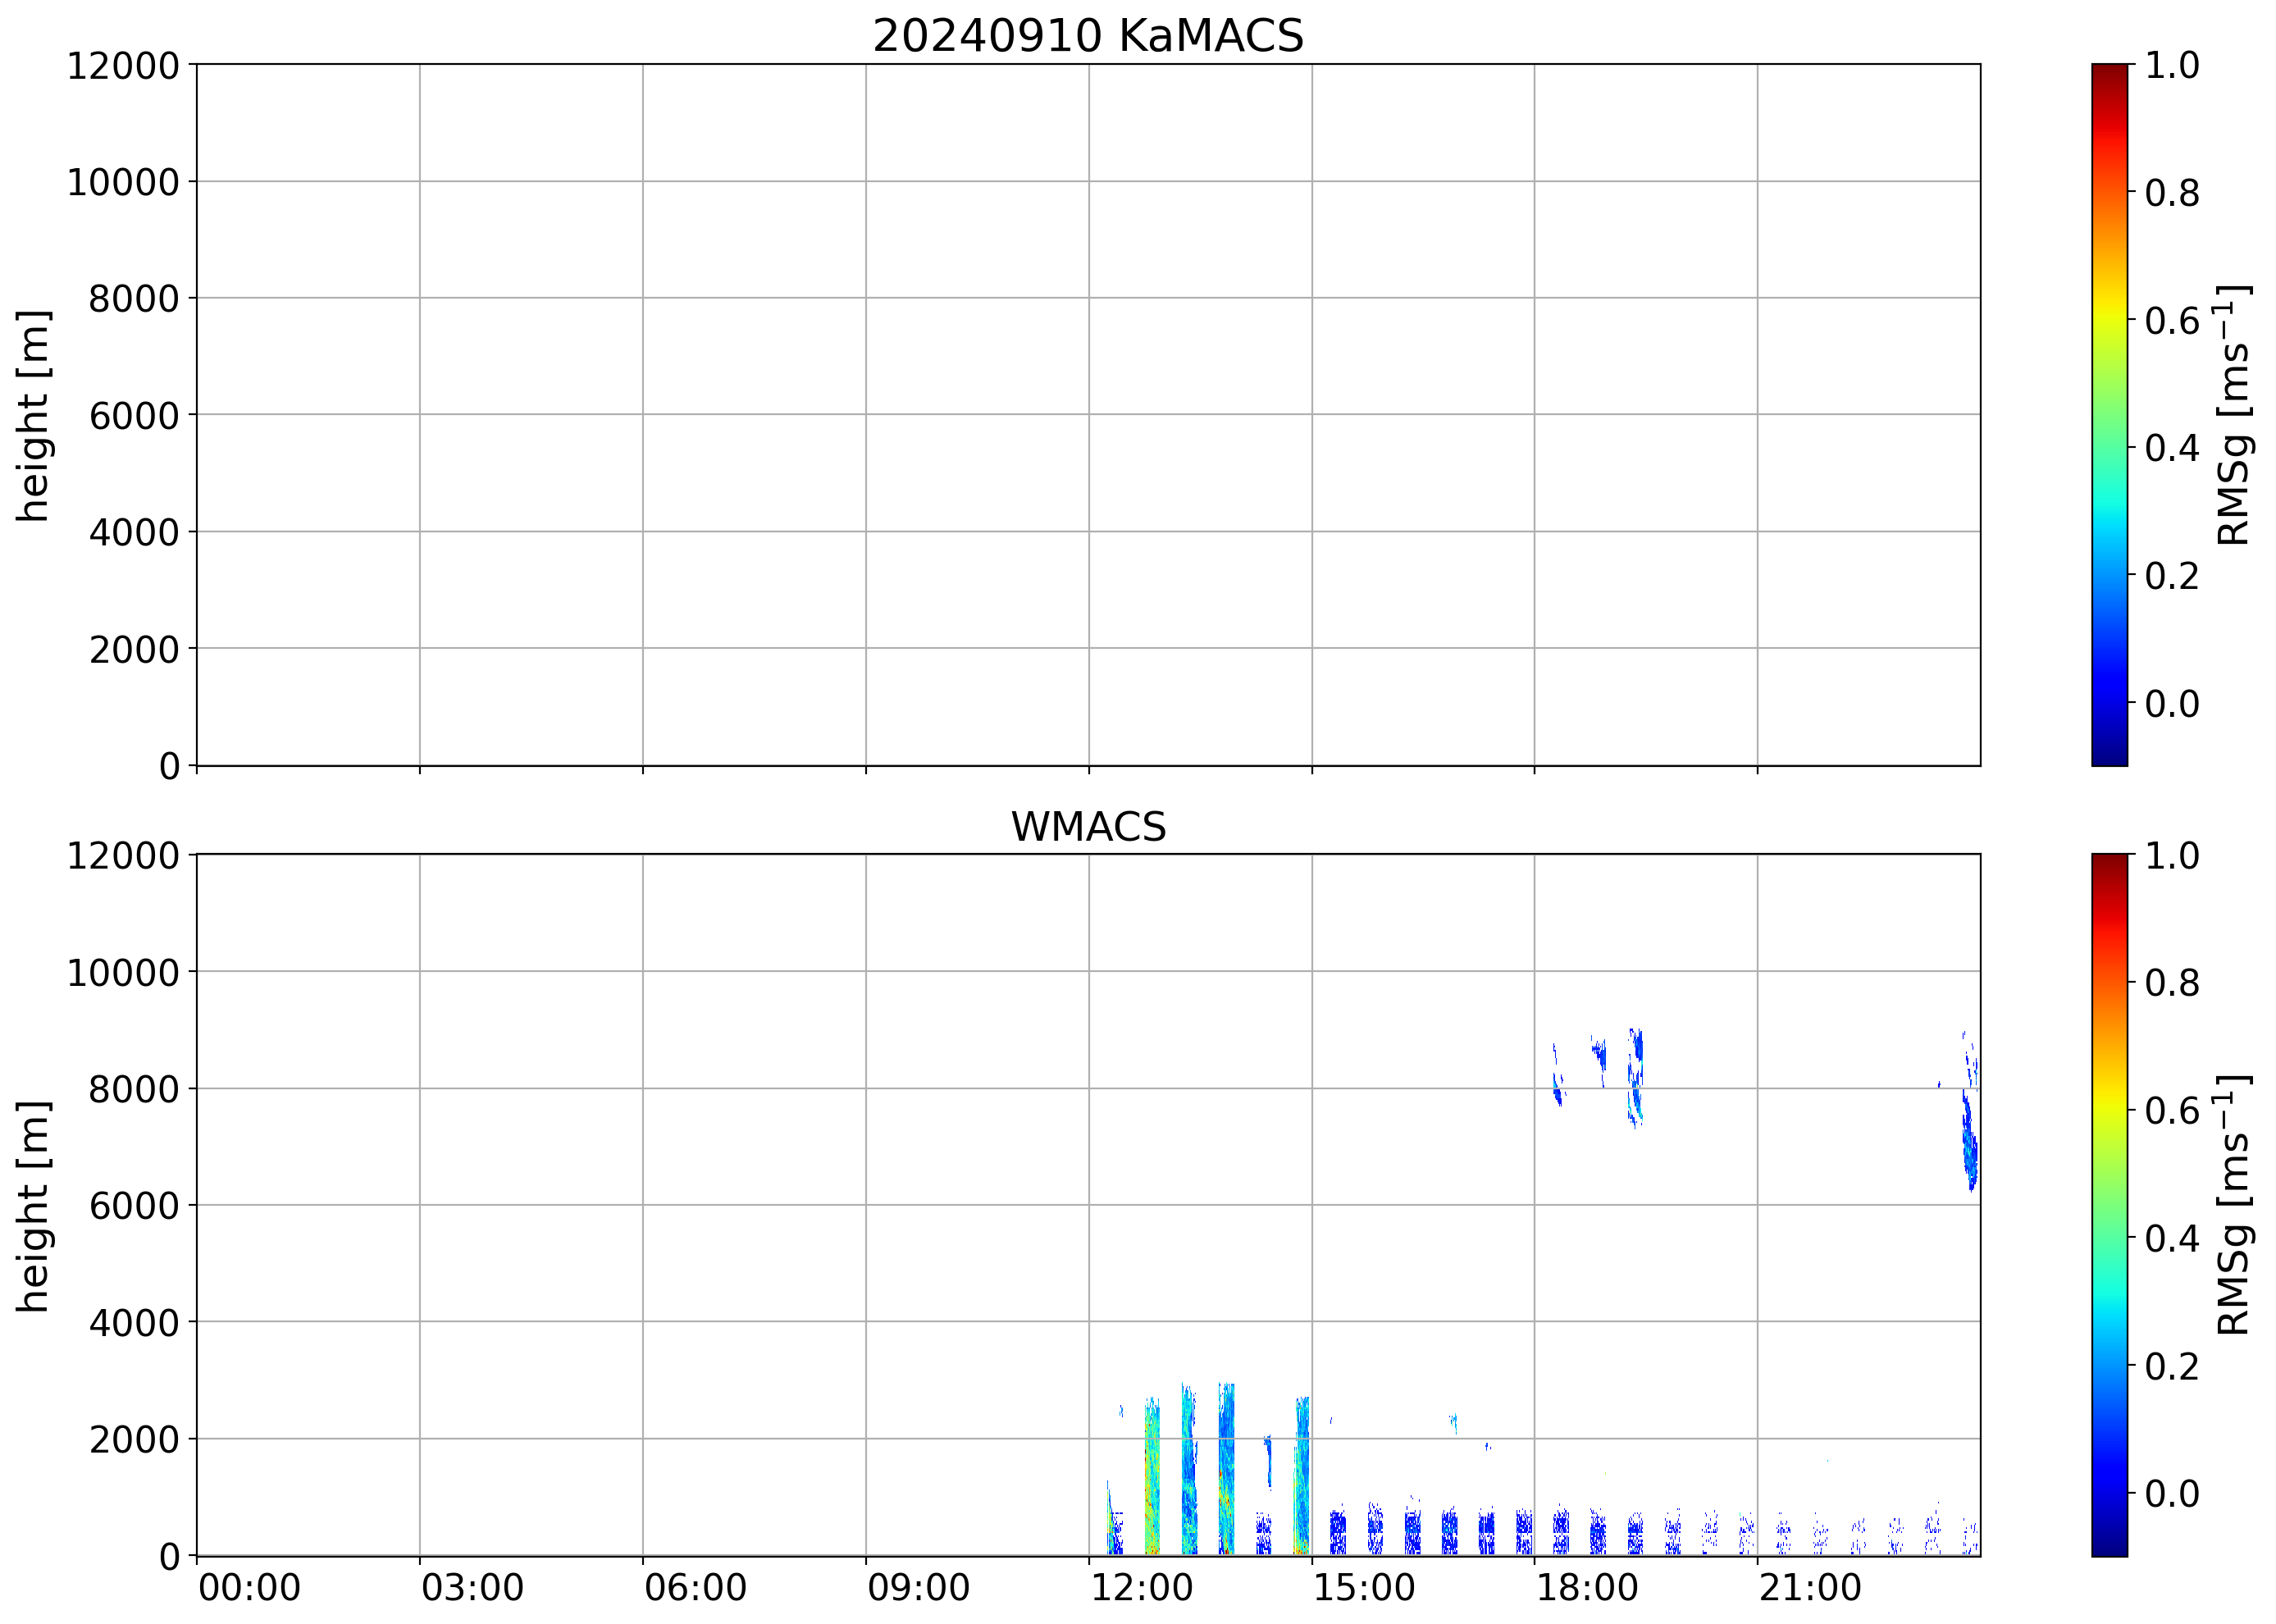This screenshot has height=1624, width=2276.
Task: Click the '0.2' label on bottom colorbar
Action: 2171,1366
